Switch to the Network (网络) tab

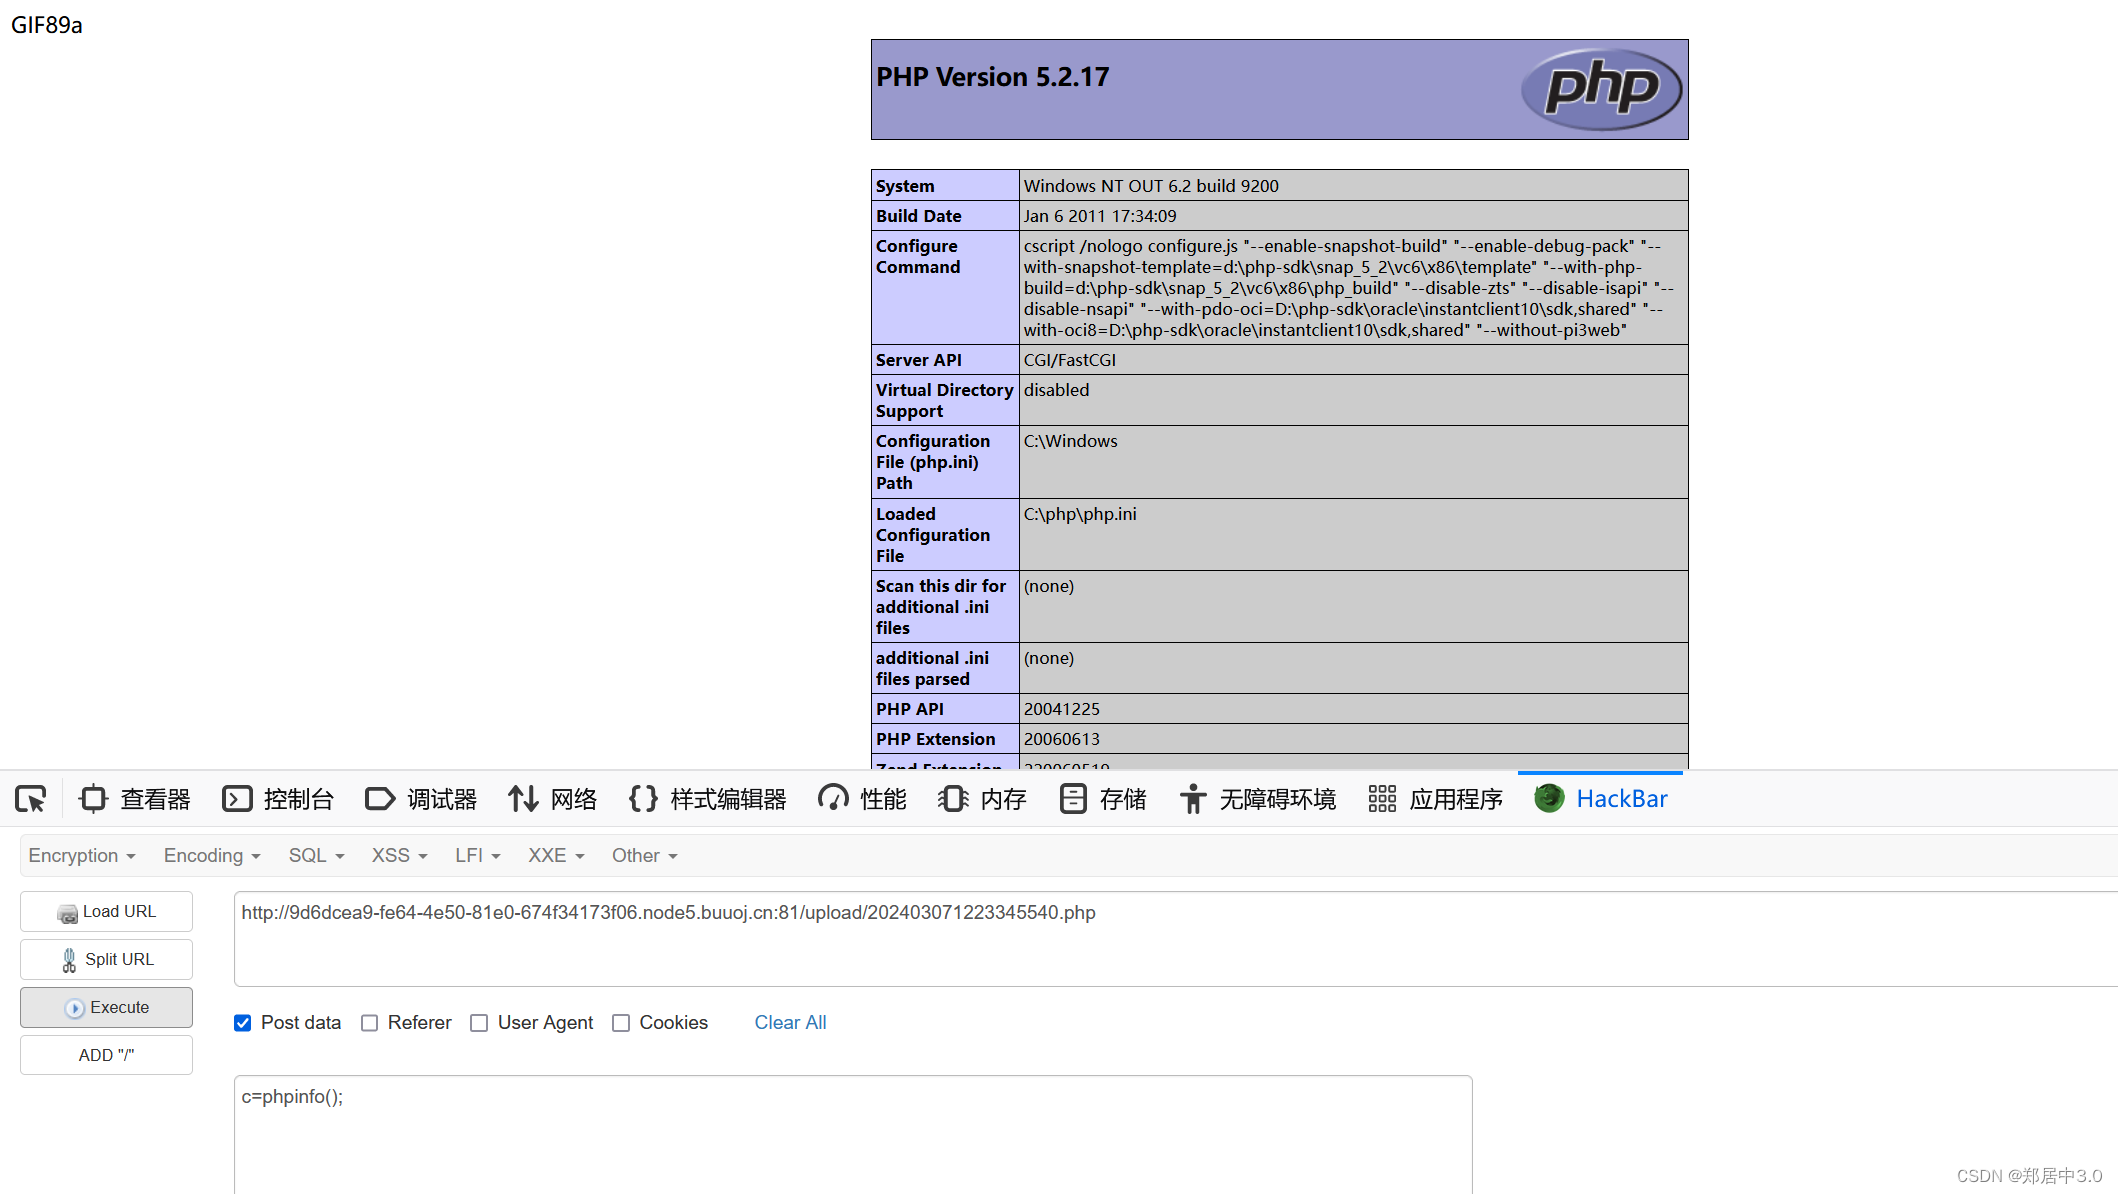552,799
